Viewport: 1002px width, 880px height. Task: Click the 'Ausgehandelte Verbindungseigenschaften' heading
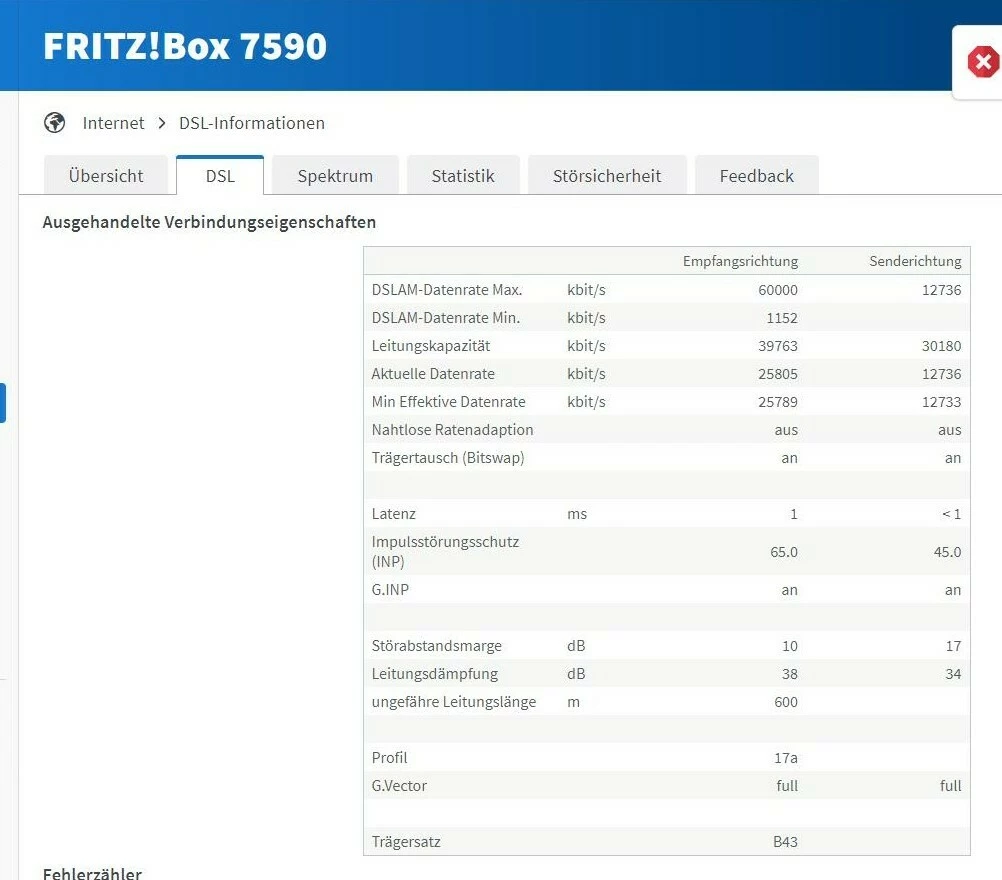pyautogui.click(x=209, y=222)
